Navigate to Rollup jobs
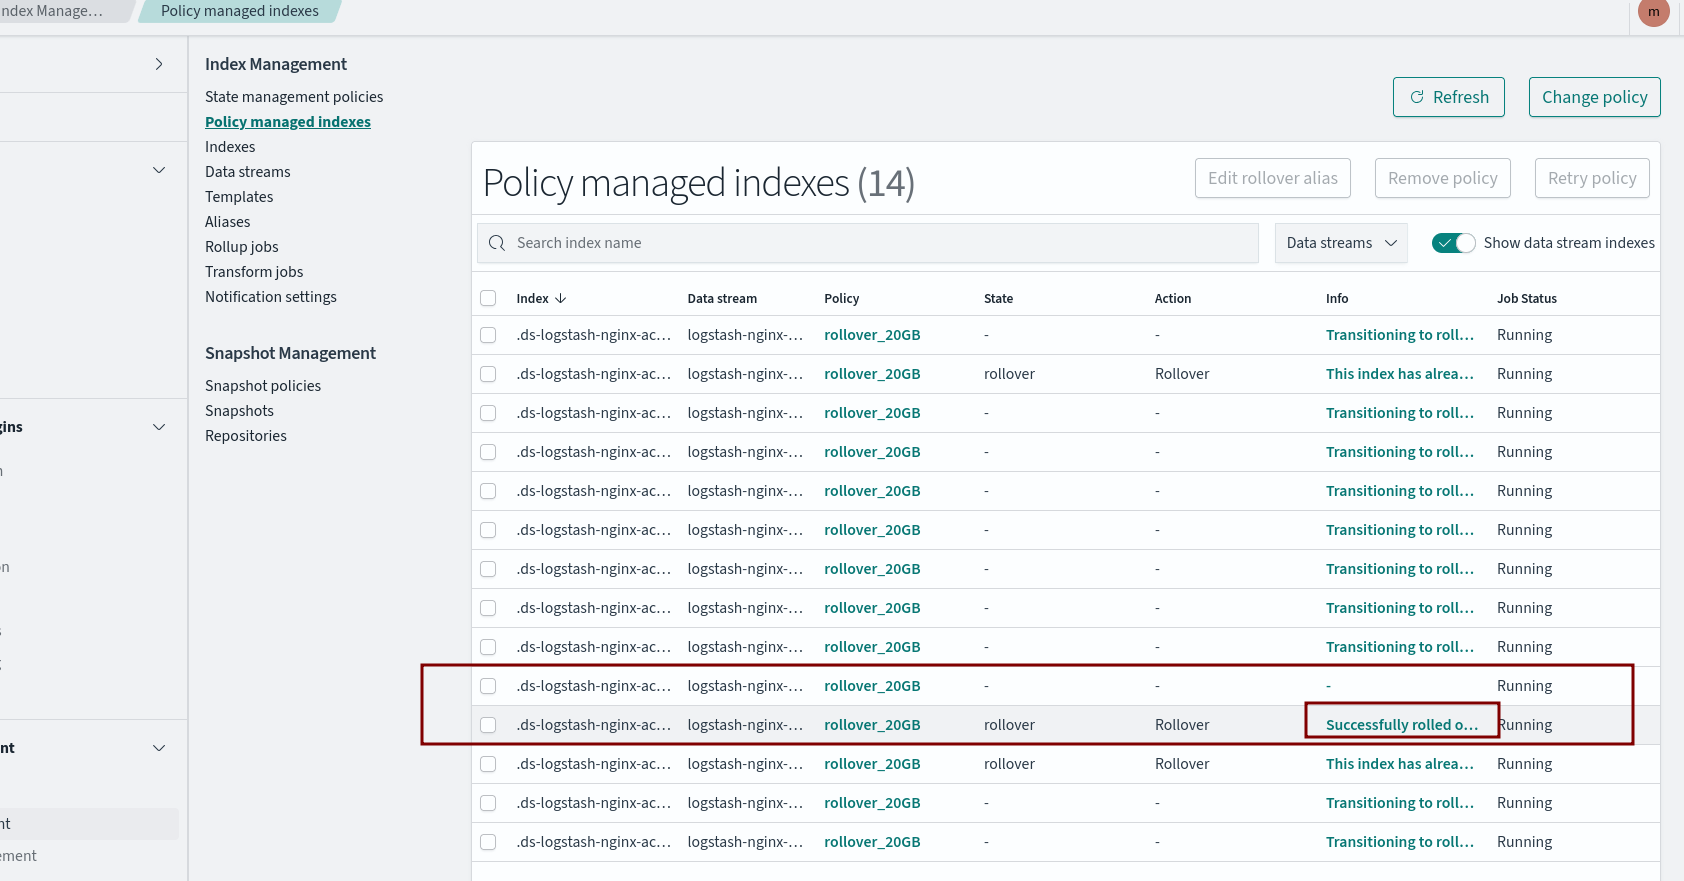 tap(242, 247)
